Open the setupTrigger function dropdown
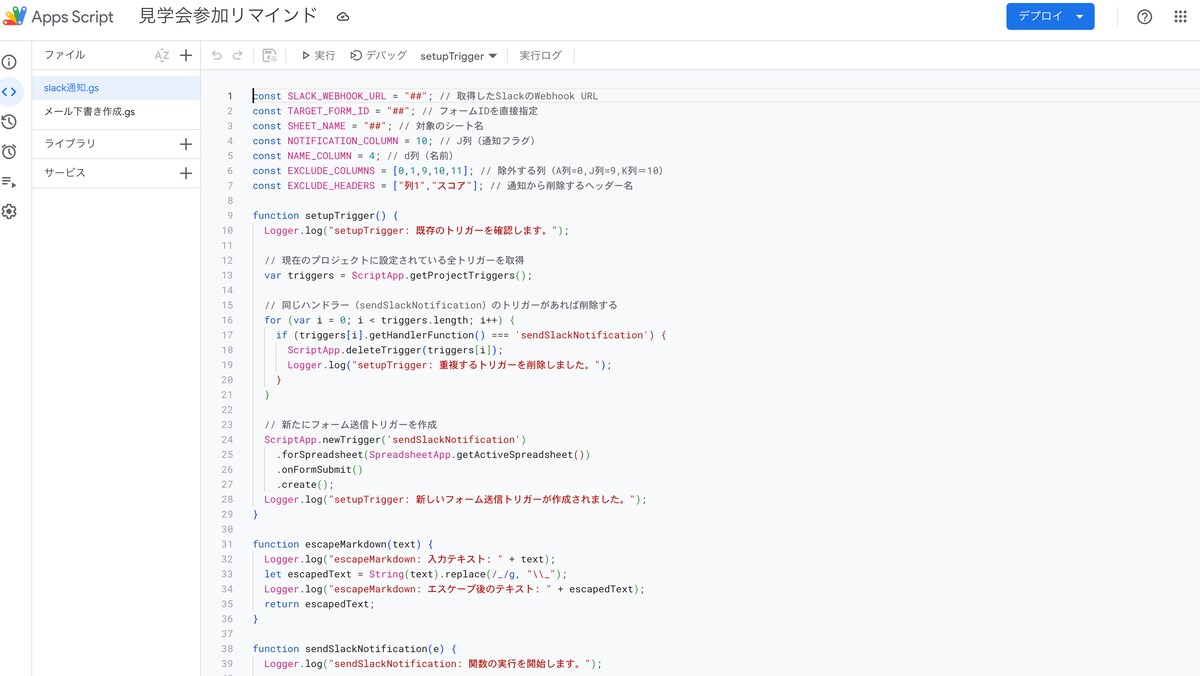Viewport: 1200px width, 676px height. coord(459,56)
